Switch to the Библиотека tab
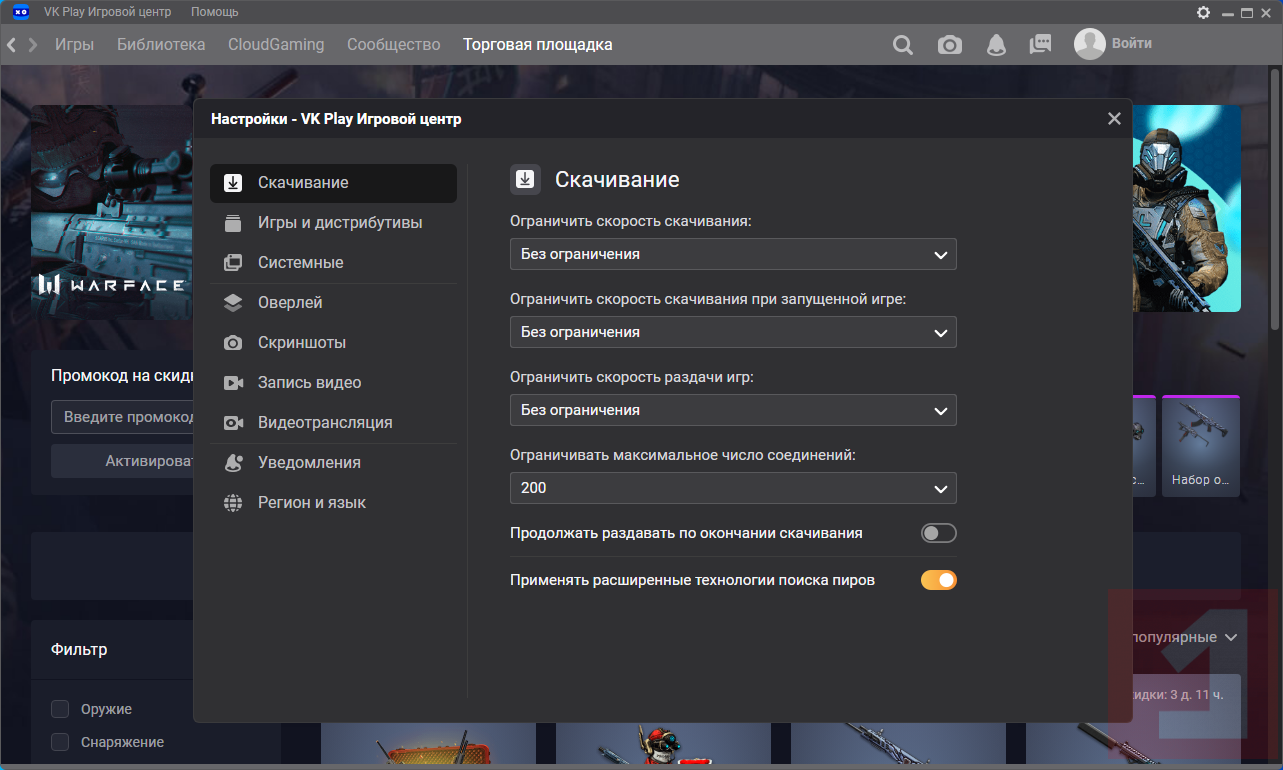1283x770 pixels. pos(161,45)
